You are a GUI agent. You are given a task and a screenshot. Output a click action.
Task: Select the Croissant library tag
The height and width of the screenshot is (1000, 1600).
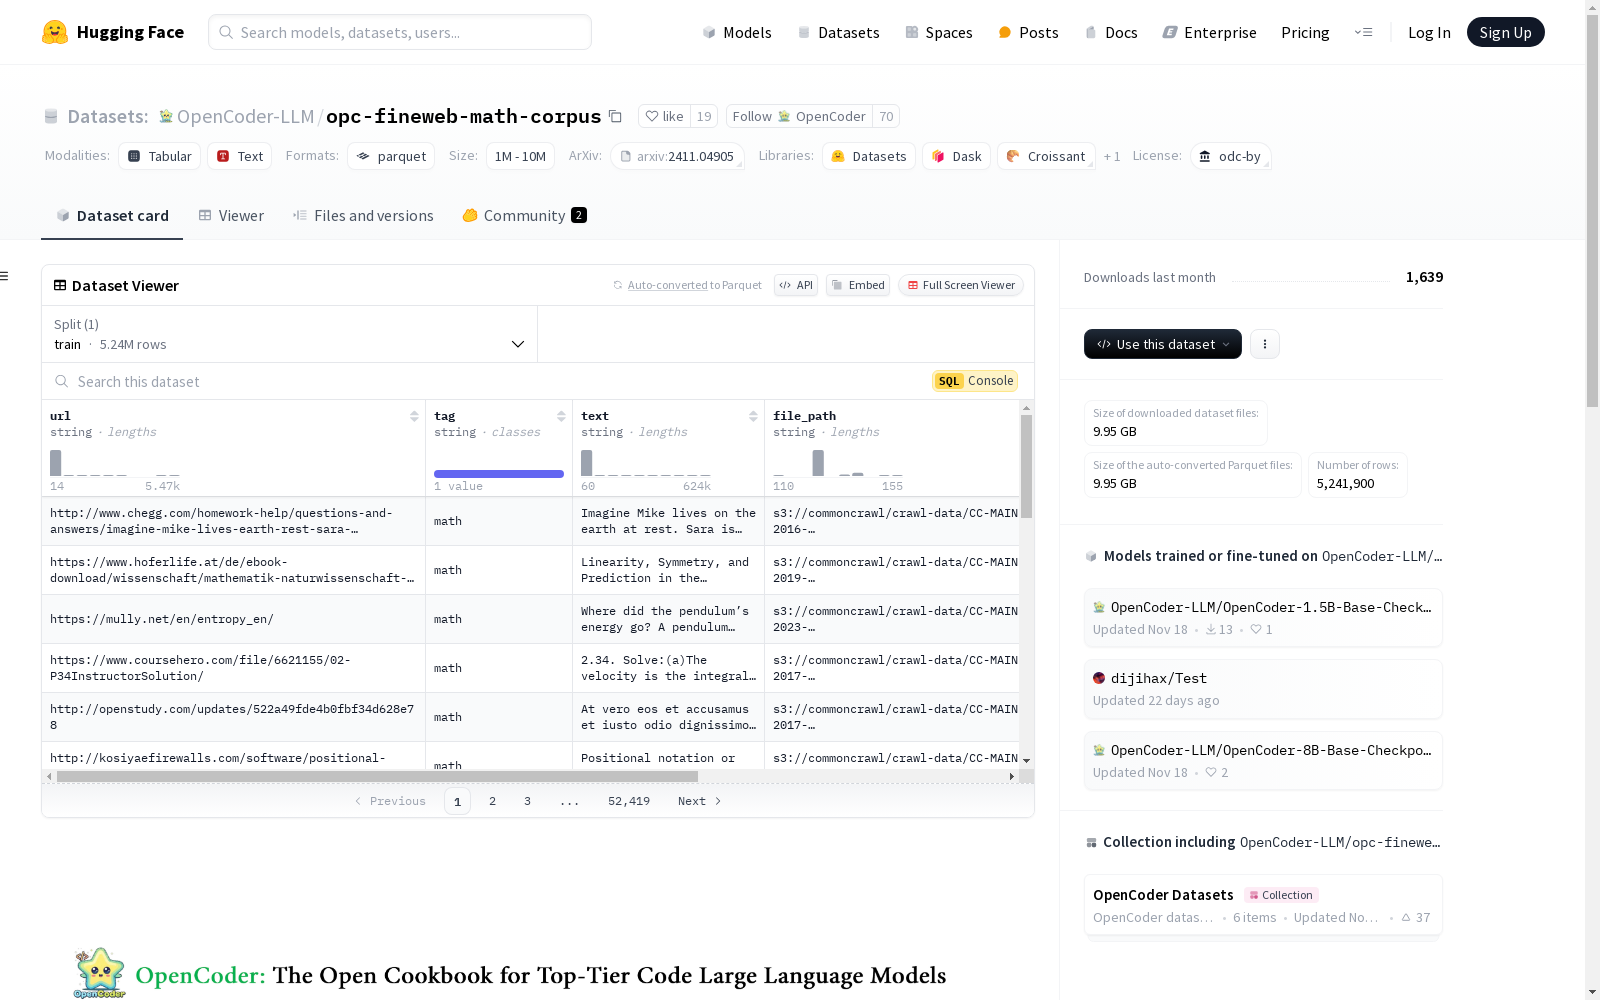(1046, 157)
